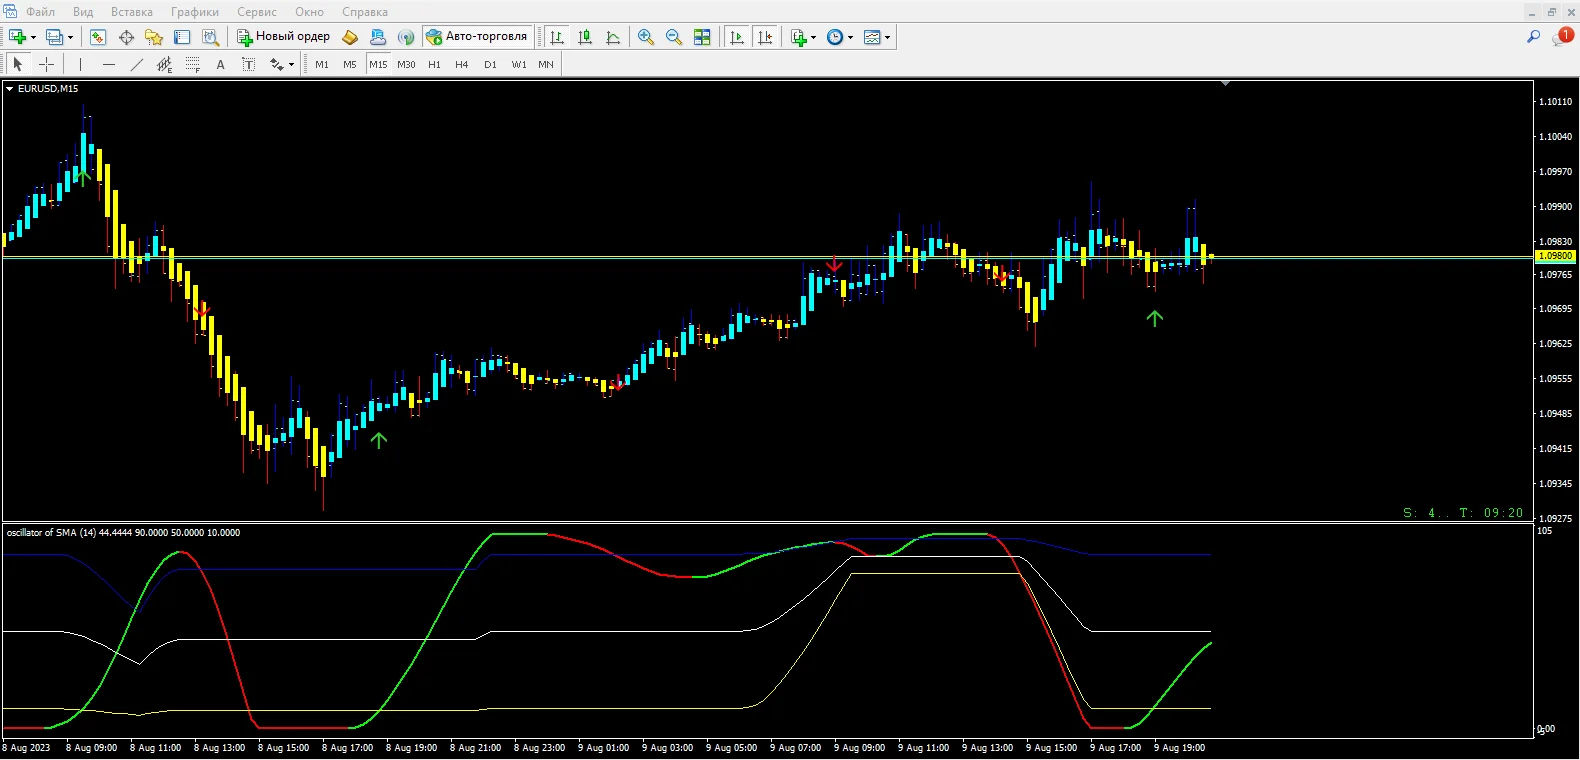Toggle chart auto scroll
Viewport: 1580px width, 760px height.
click(737, 37)
